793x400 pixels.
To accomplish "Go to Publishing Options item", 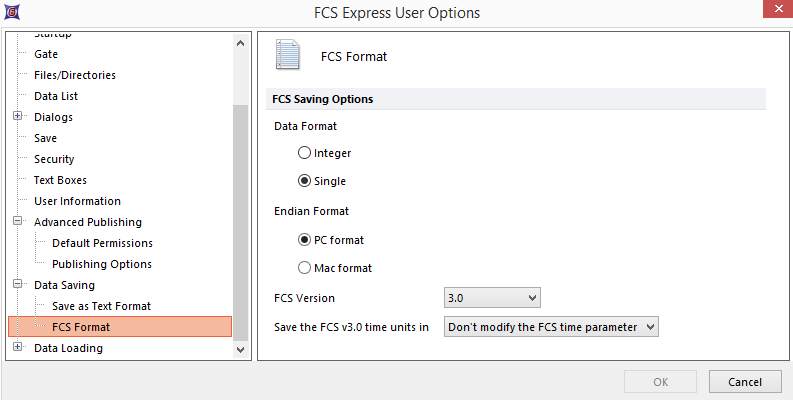I will (102, 264).
